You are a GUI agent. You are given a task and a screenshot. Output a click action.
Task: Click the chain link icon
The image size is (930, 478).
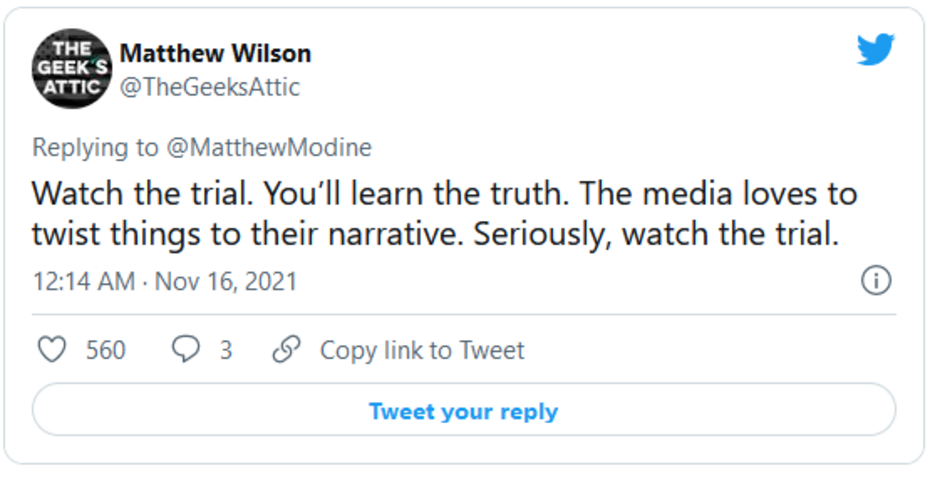pyautogui.click(x=287, y=350)
